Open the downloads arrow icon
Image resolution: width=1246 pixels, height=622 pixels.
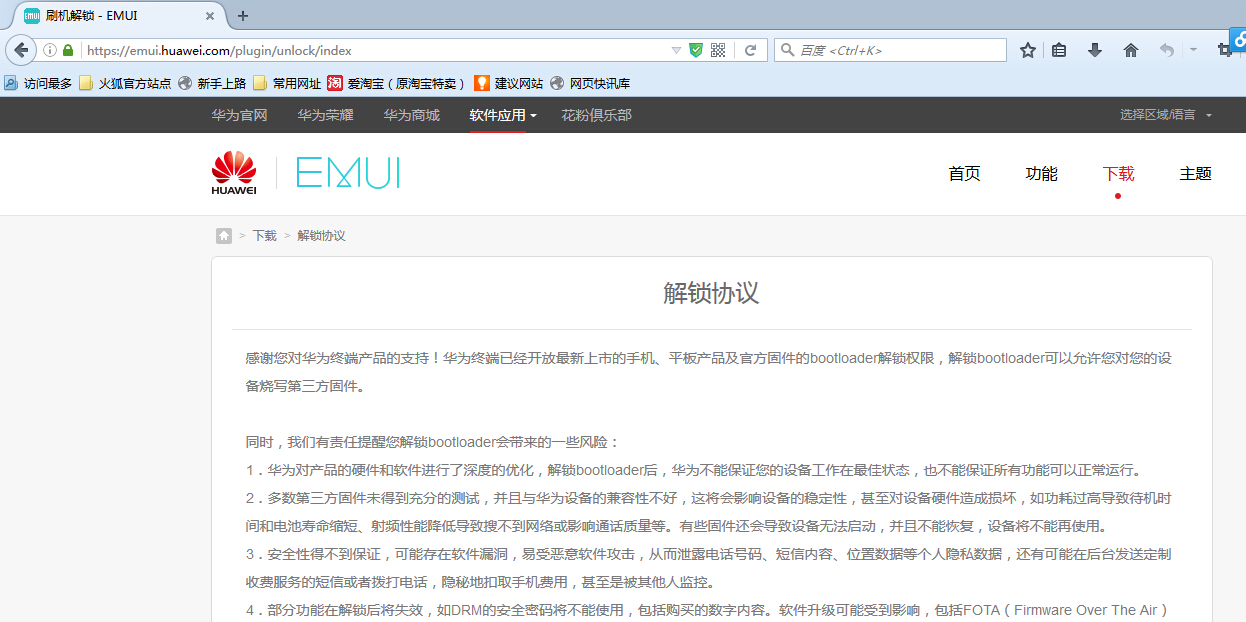1095,50
